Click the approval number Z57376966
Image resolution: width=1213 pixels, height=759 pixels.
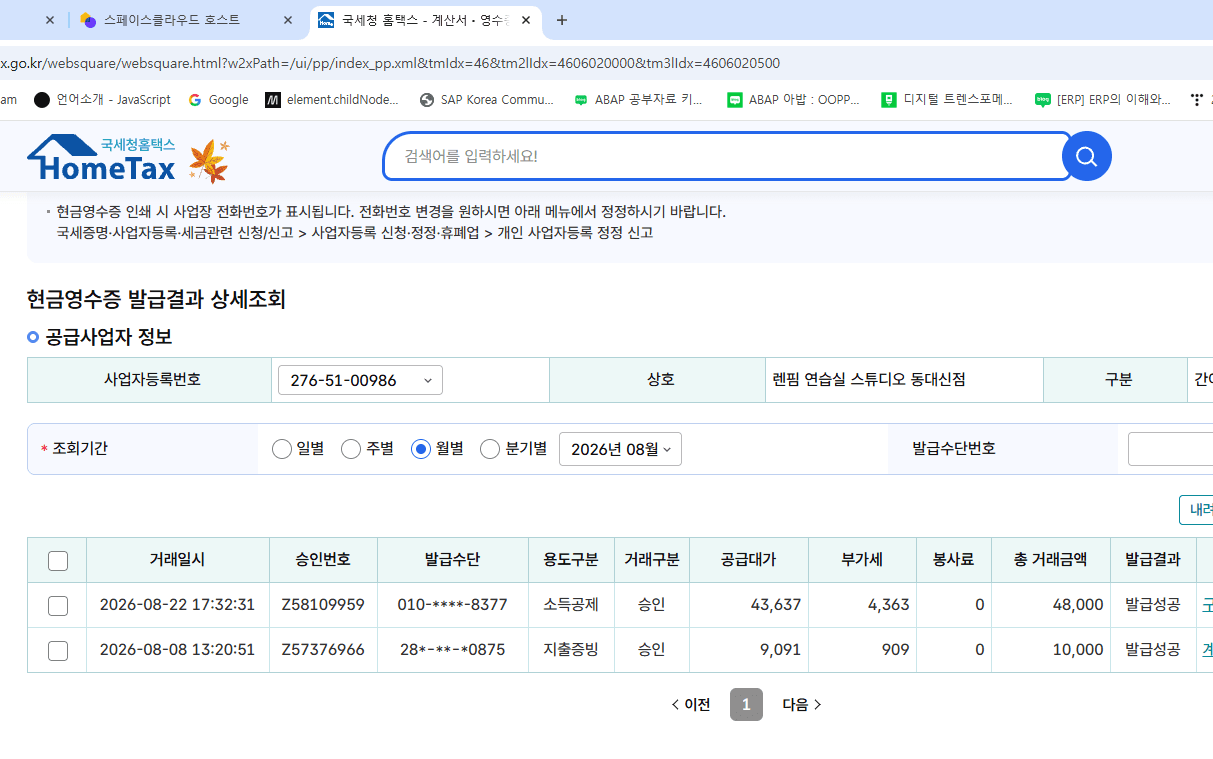pyautogui.click(x=323, y=650)
